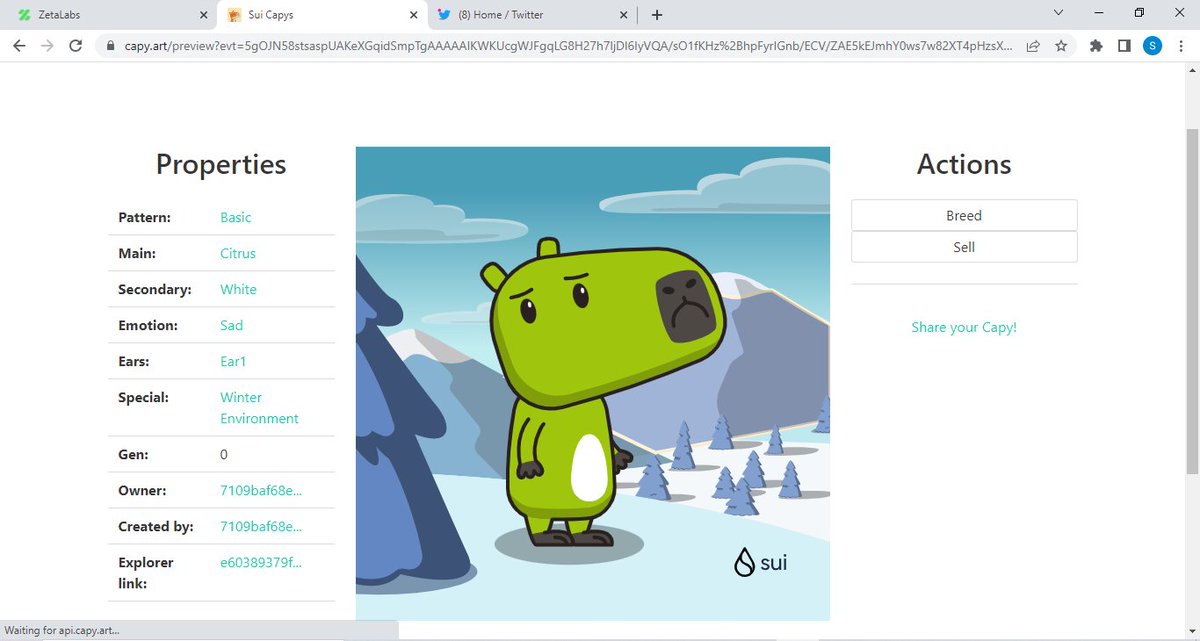Click the green capy image
The width and height of the screenshot is (1200, 641).
click(x=593, y=384)
